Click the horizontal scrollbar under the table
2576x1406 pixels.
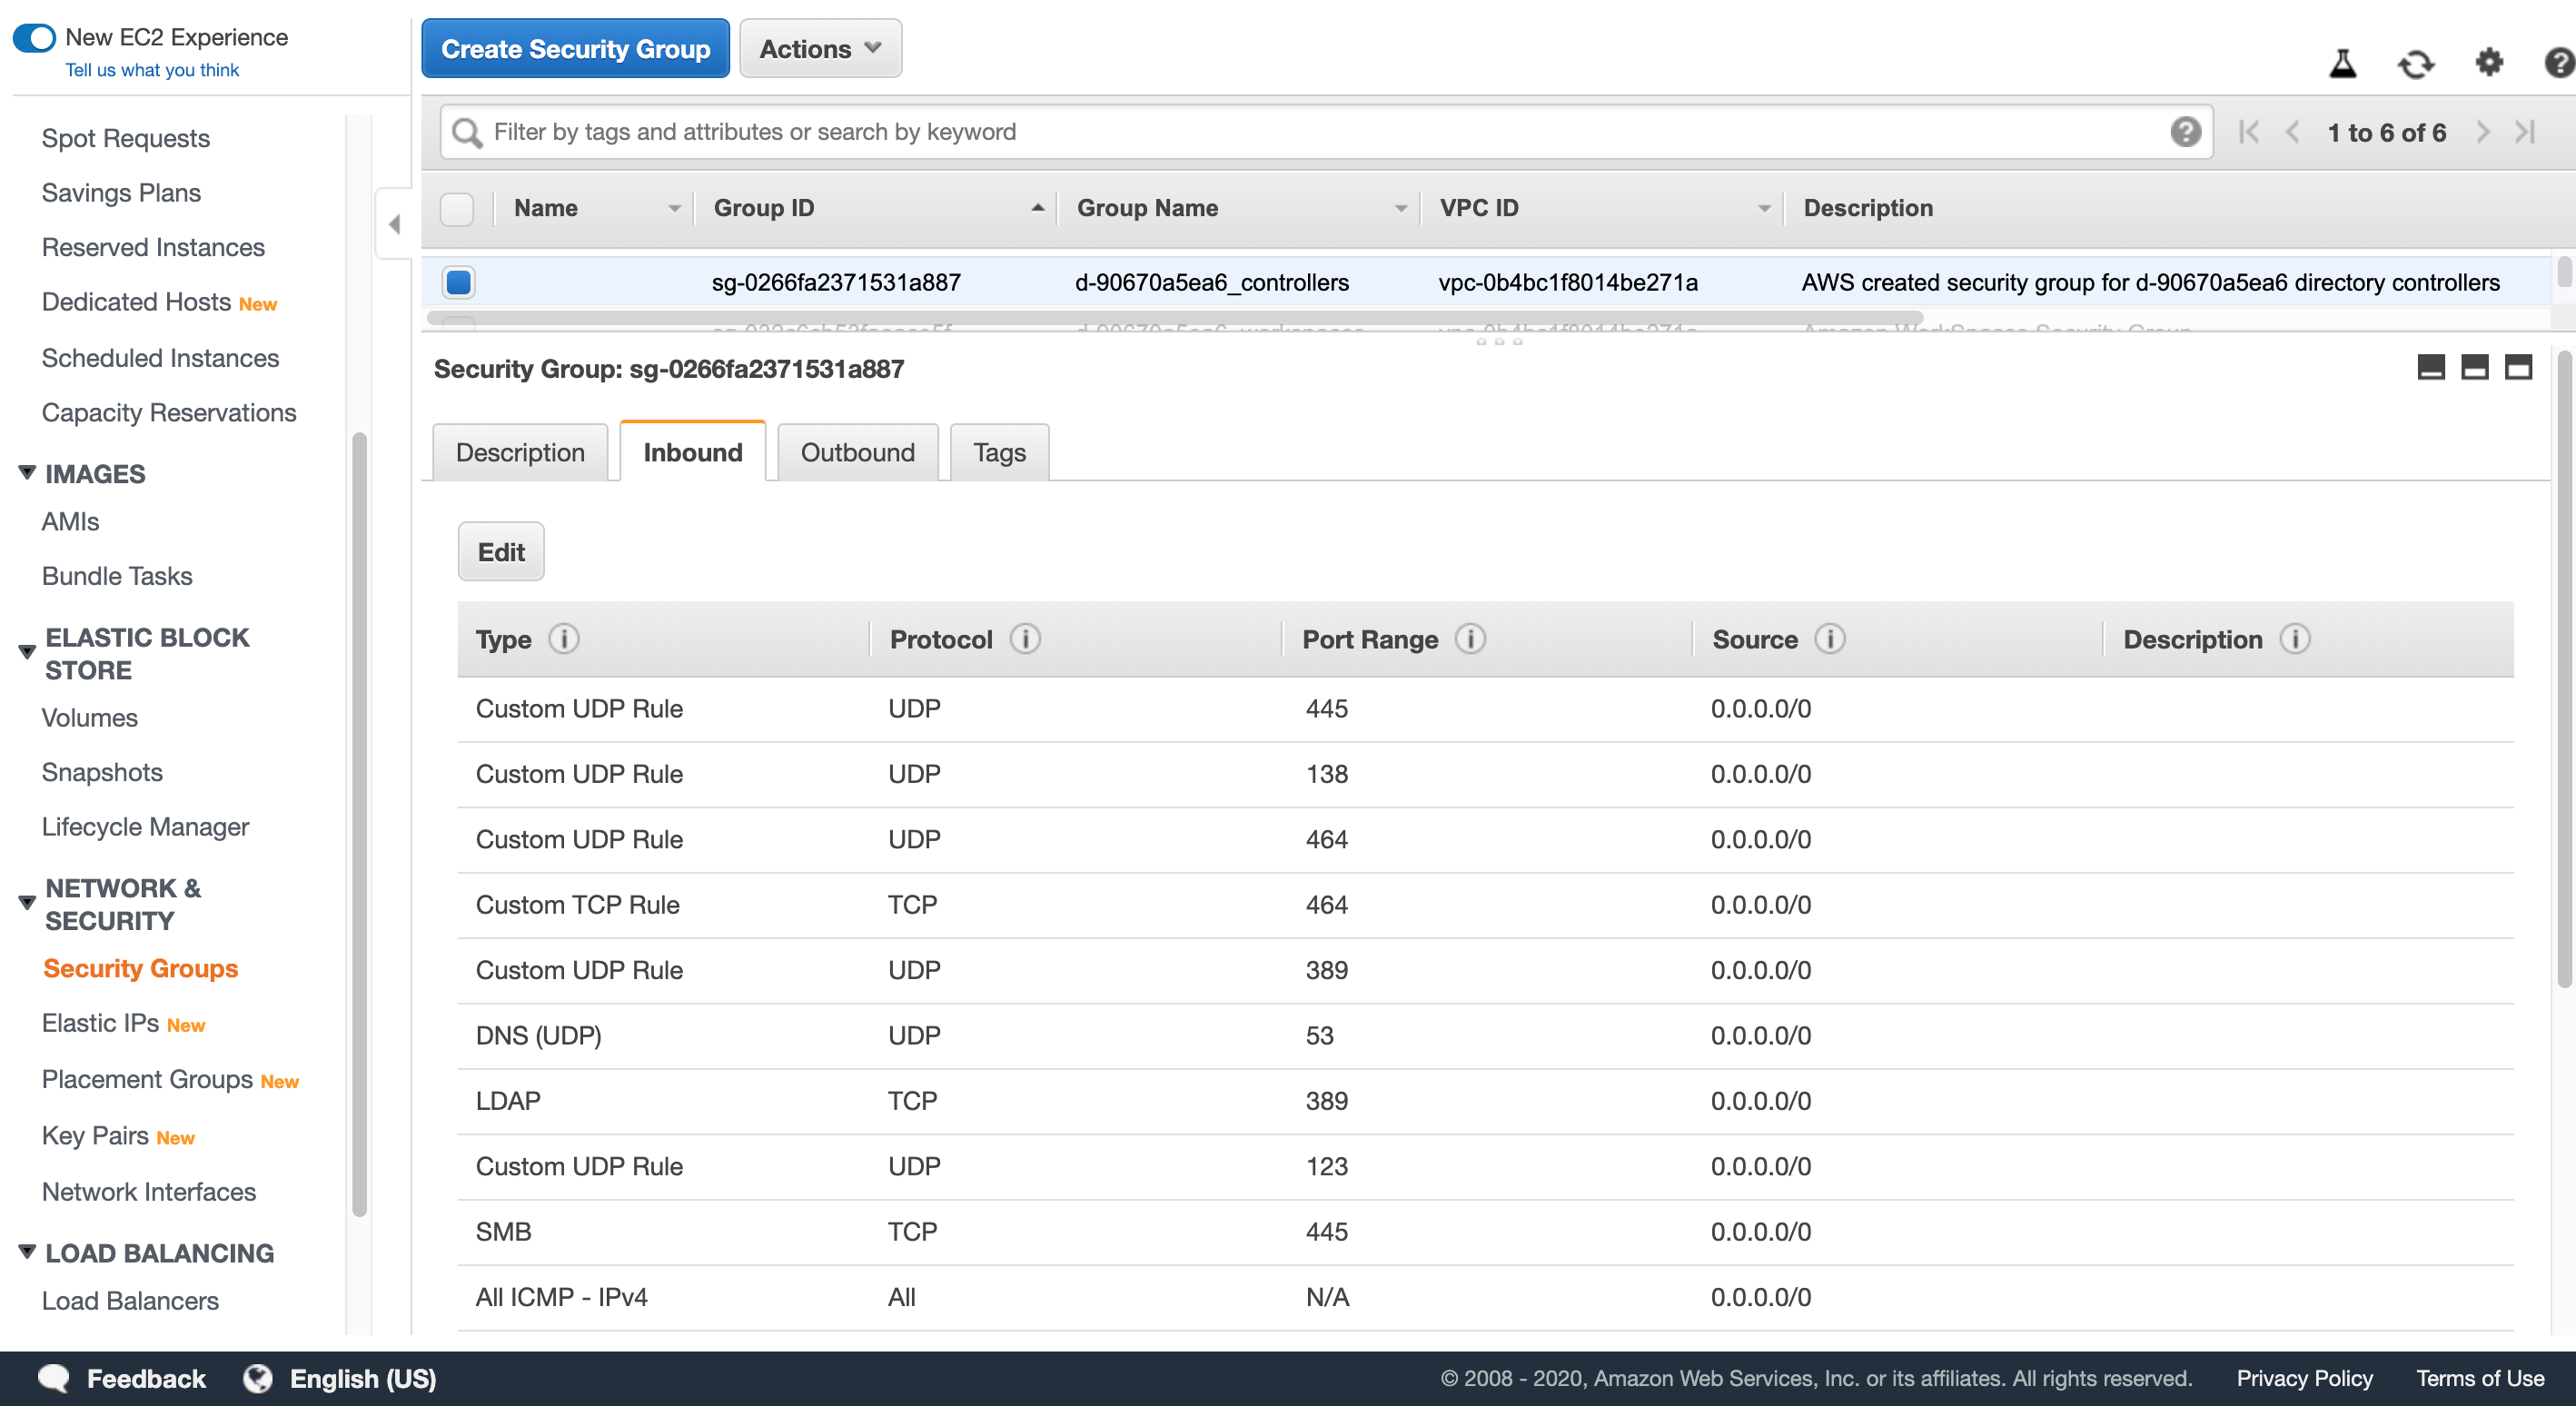[x=1174, y=318]
